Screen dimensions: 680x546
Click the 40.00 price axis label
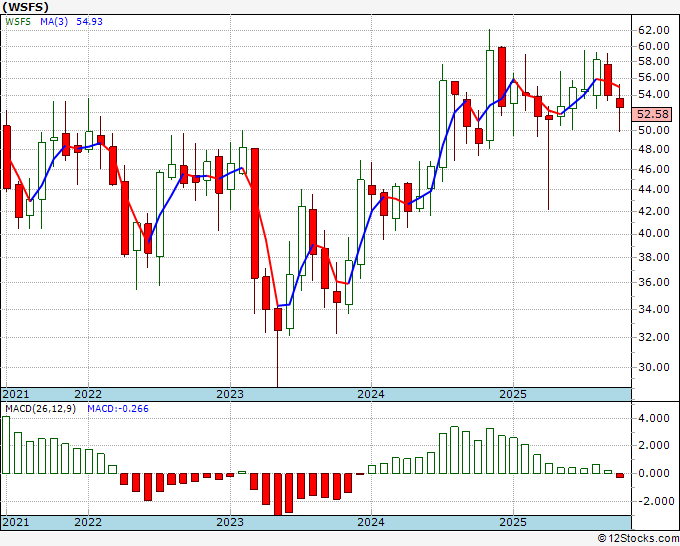654,234
